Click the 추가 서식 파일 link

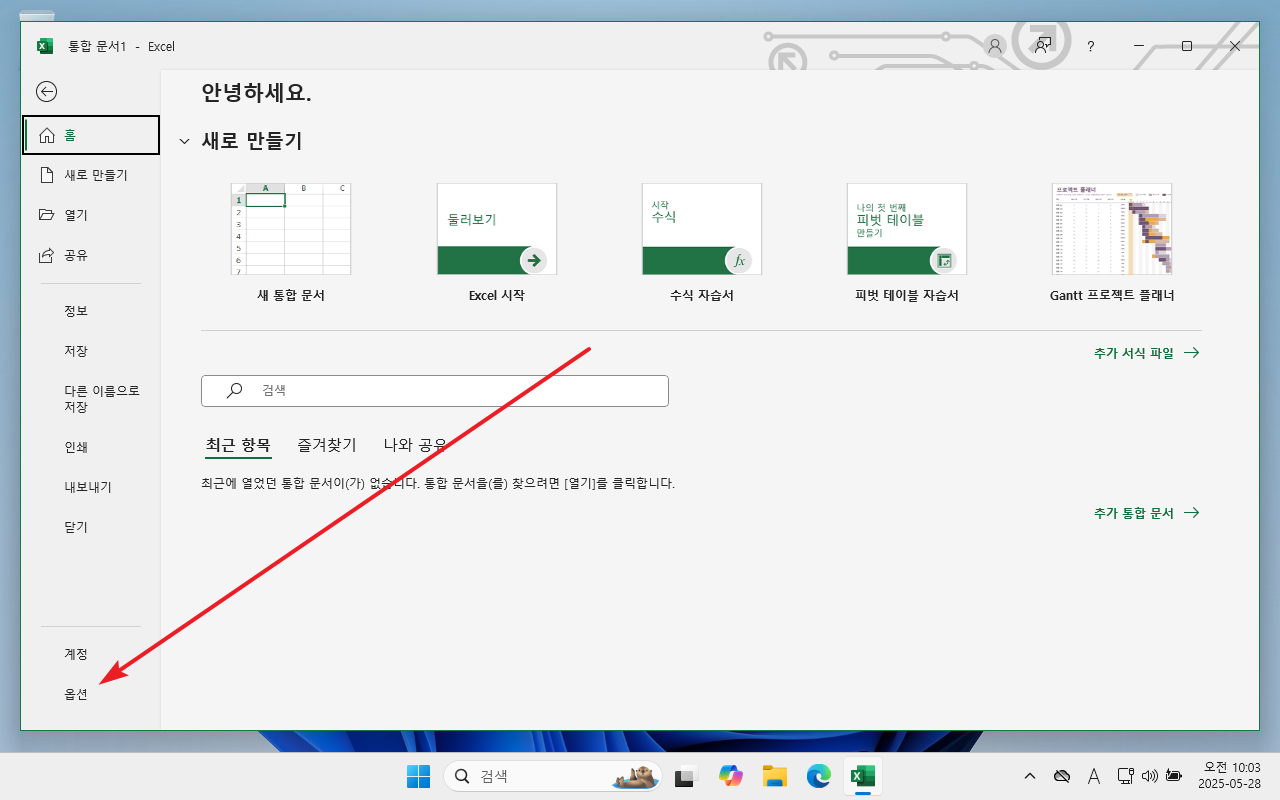click(x=1146, y=353)
